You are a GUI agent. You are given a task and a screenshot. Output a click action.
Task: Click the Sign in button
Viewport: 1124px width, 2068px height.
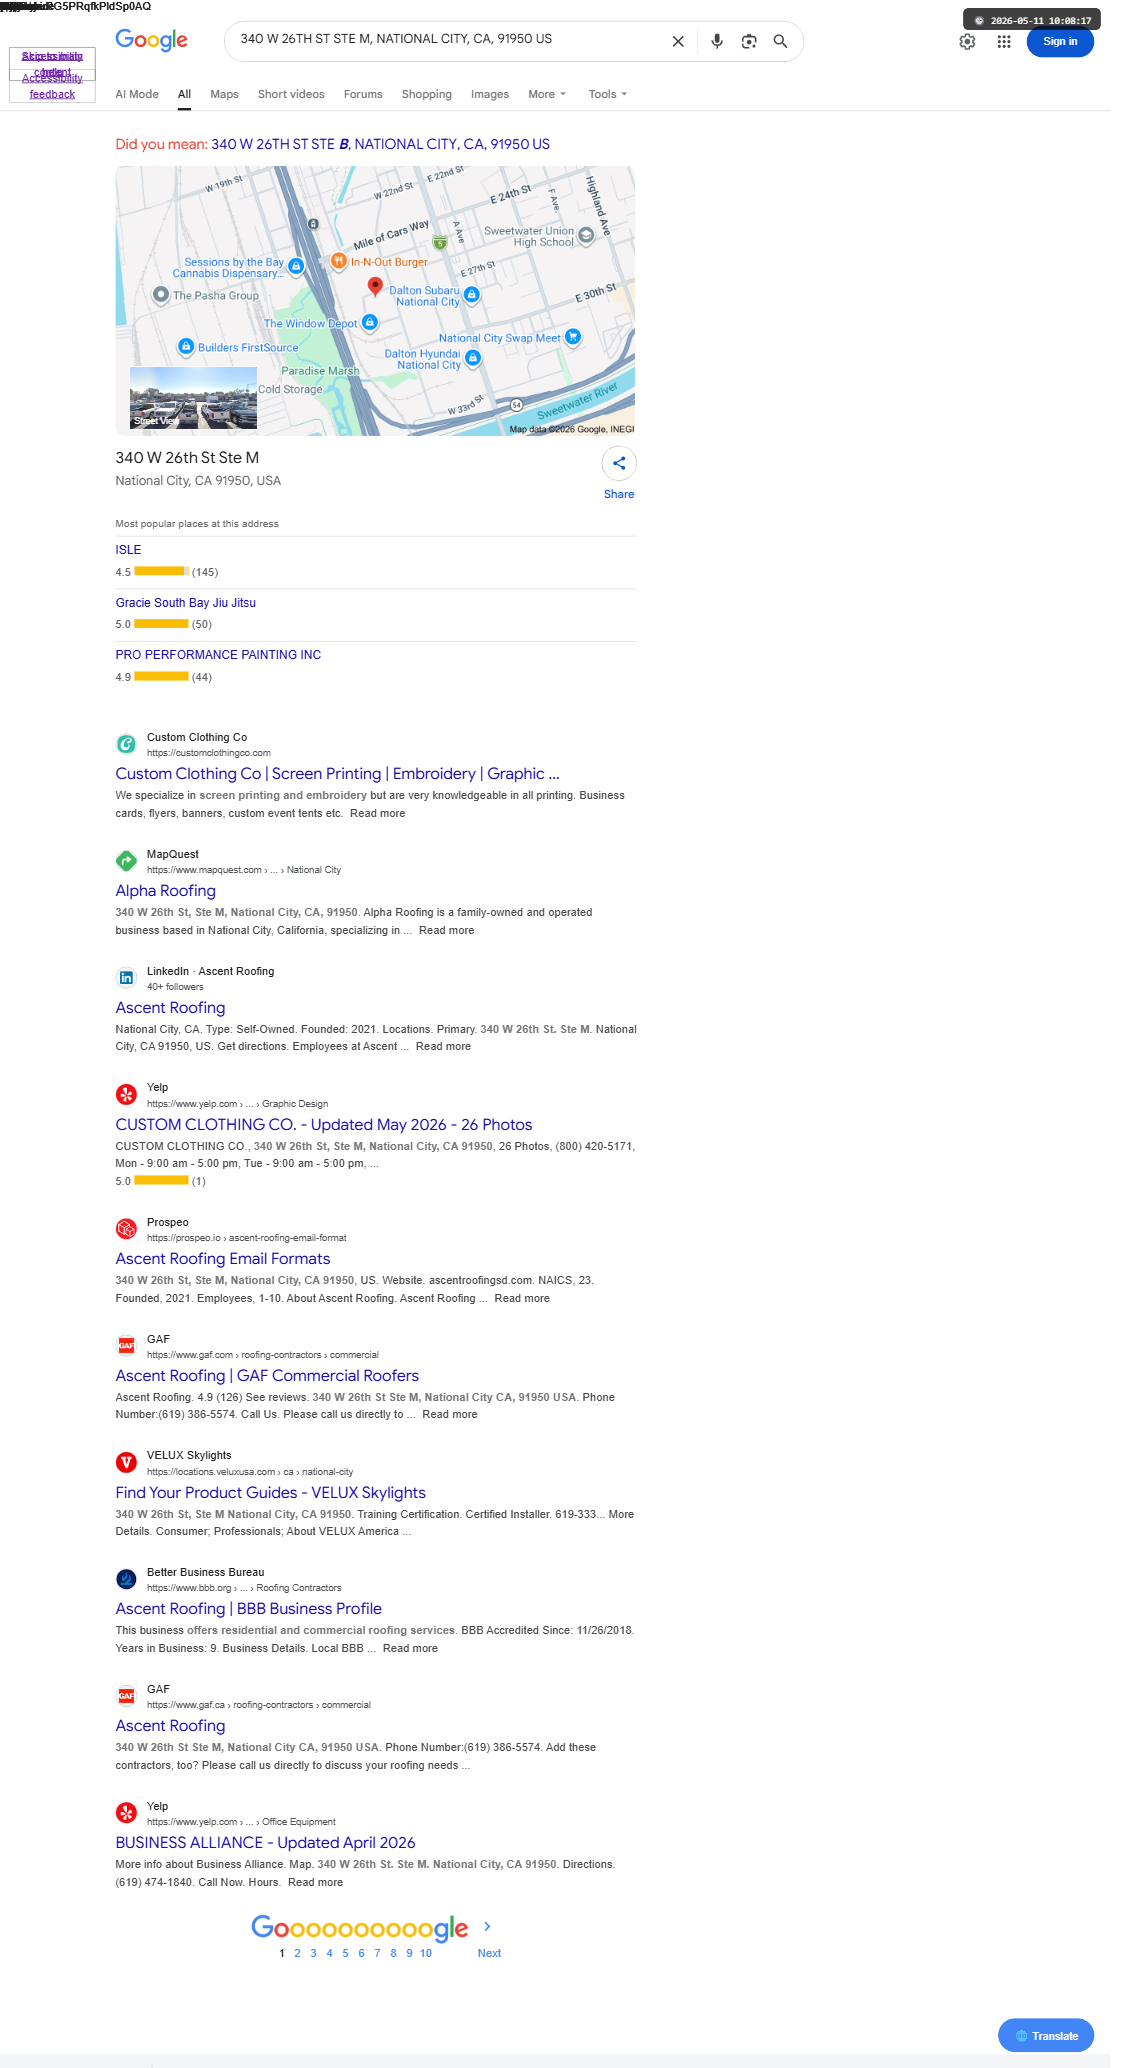click(x=1060, y=42)
